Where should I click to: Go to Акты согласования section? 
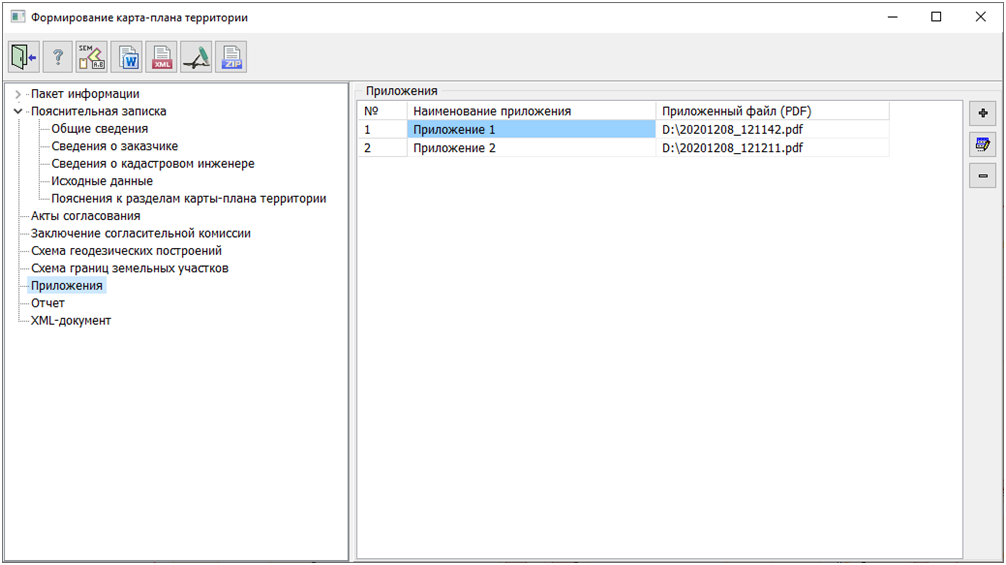tap(85, 216)
